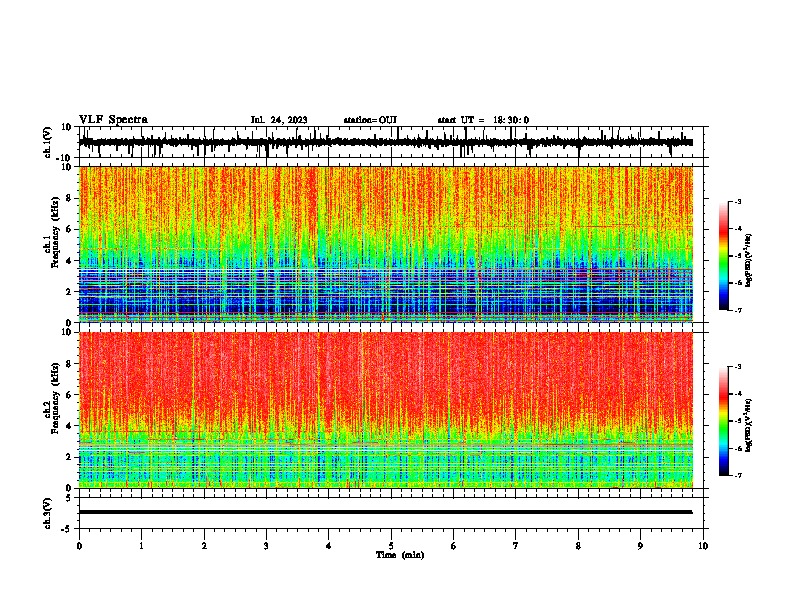Click the "5" tick on ch.3(V) axis
The width and height of the screenshot is (792, 612).
69,498
